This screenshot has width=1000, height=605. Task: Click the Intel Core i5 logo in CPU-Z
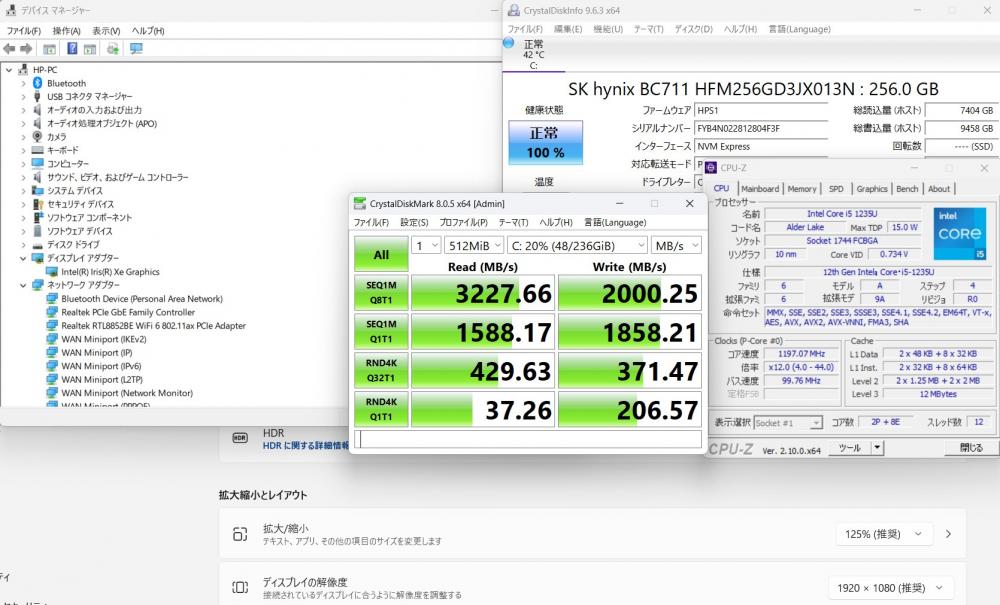[960, 233]
